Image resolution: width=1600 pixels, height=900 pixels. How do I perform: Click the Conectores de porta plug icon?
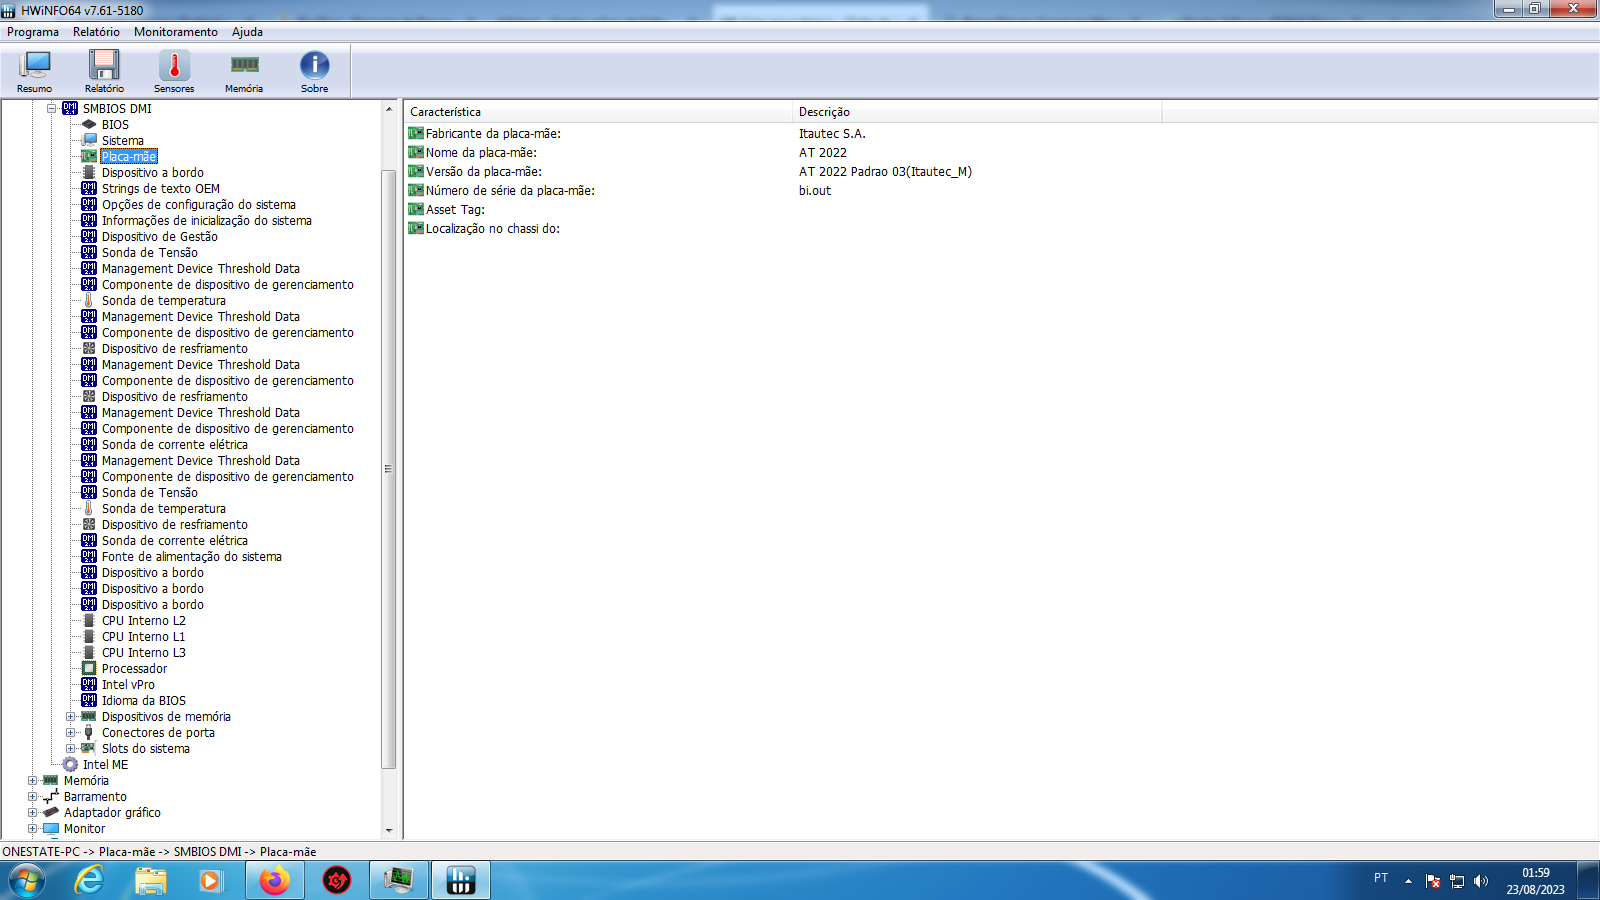click(x=89, y=733)
